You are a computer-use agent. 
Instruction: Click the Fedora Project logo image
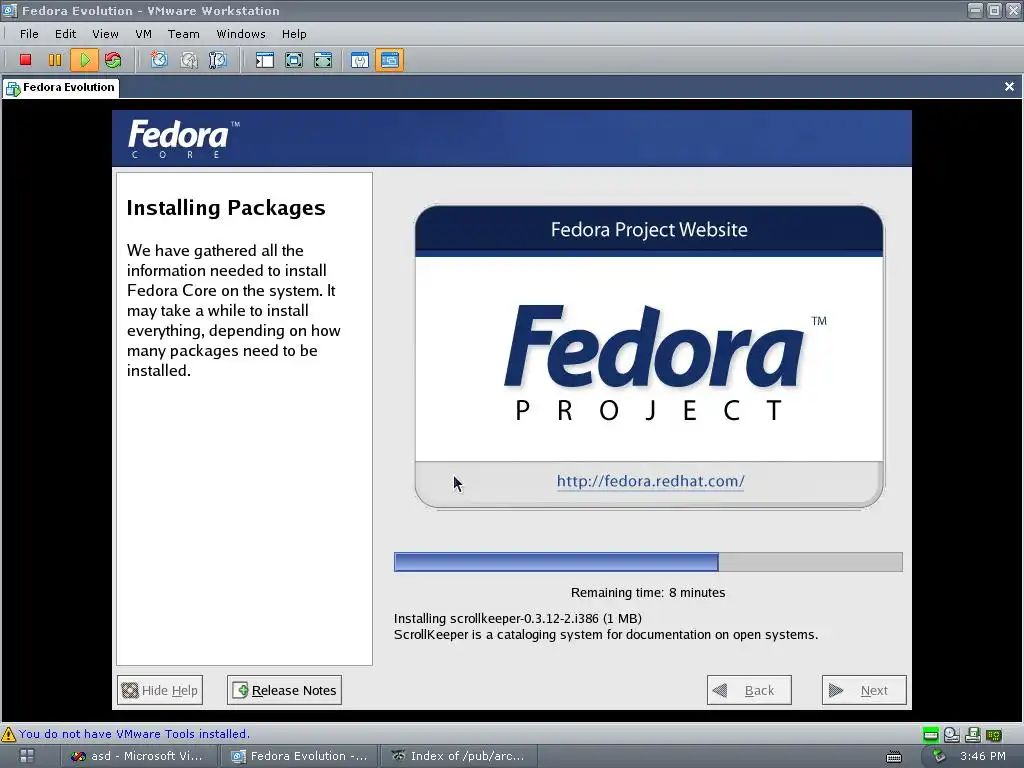click(665, 363)
